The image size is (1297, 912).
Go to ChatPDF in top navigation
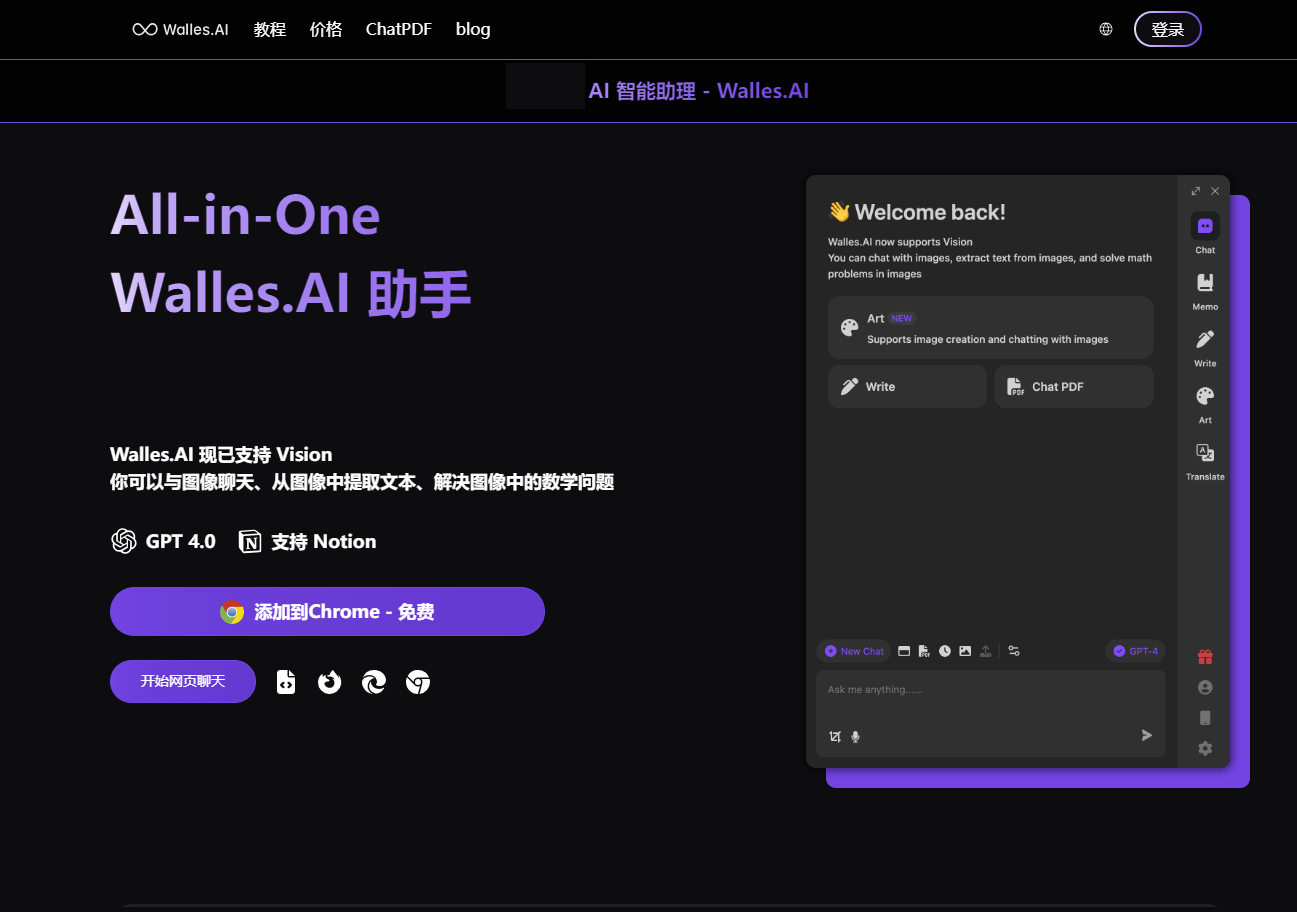pos(398,29)
